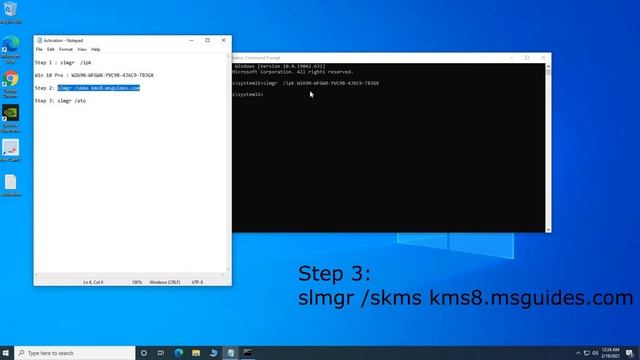This screenshot has height=360, width=640.
Task: Open the View menu in Notepad
Action: (82, 49)
